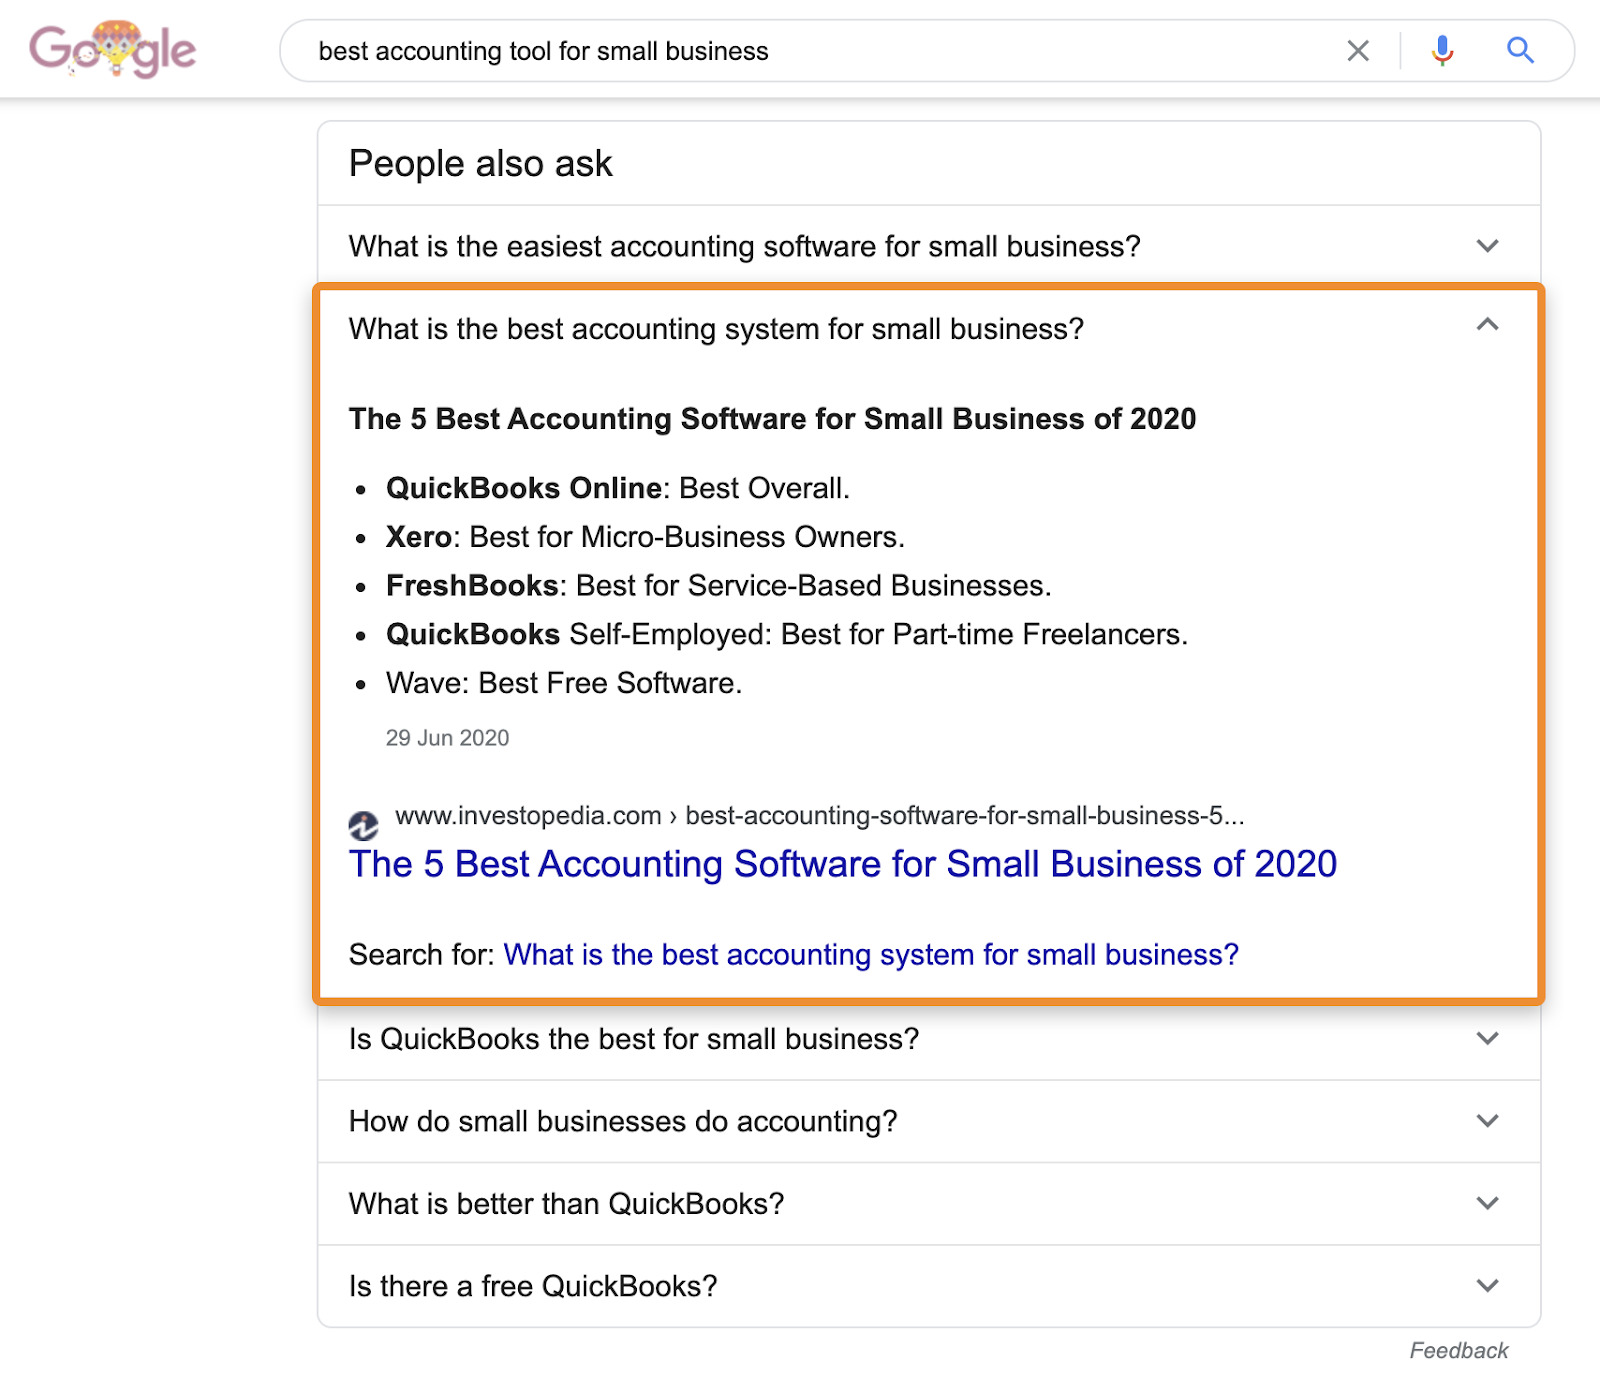Expand 'Is QuickBooks the best for small business?'
The height and width of the screenshot is (1377, 1600).
click(x=633, y=1039)
